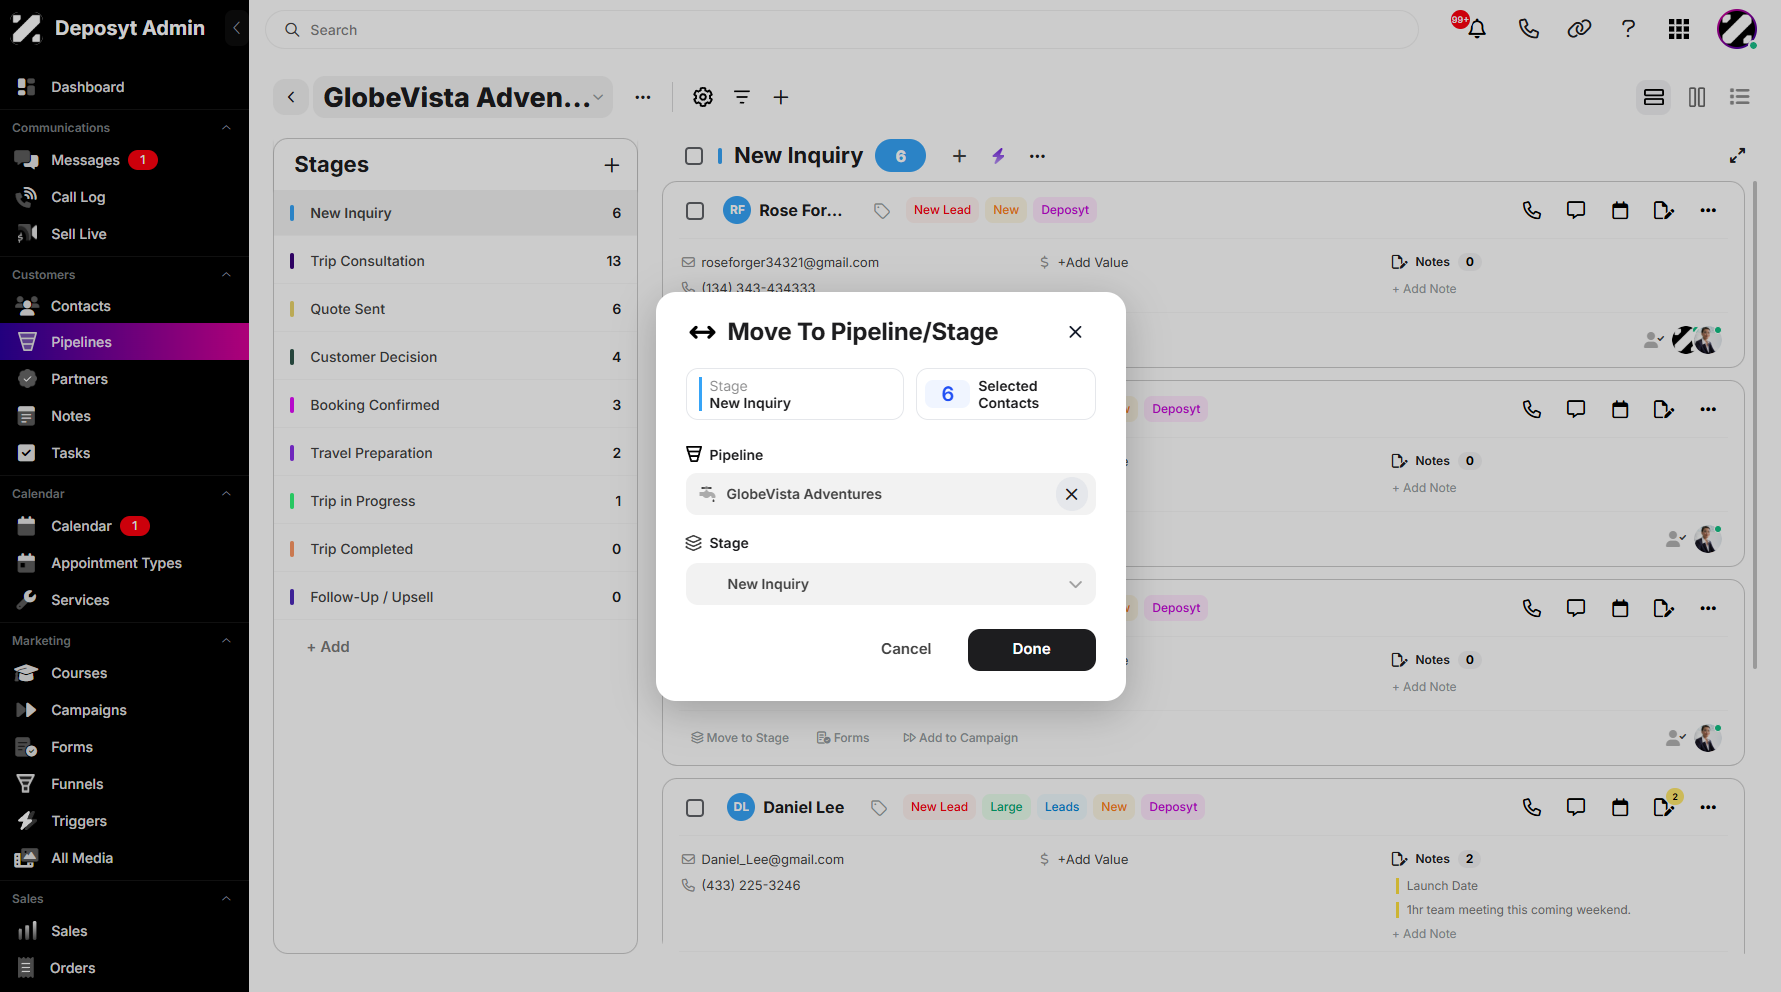
Task: Open the help question mark icon
Action: click(1628, 29)
